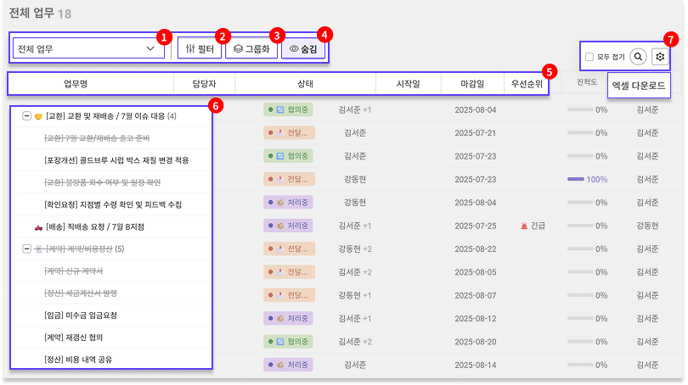Click the due date 2025-08-05

pos(475,272)
